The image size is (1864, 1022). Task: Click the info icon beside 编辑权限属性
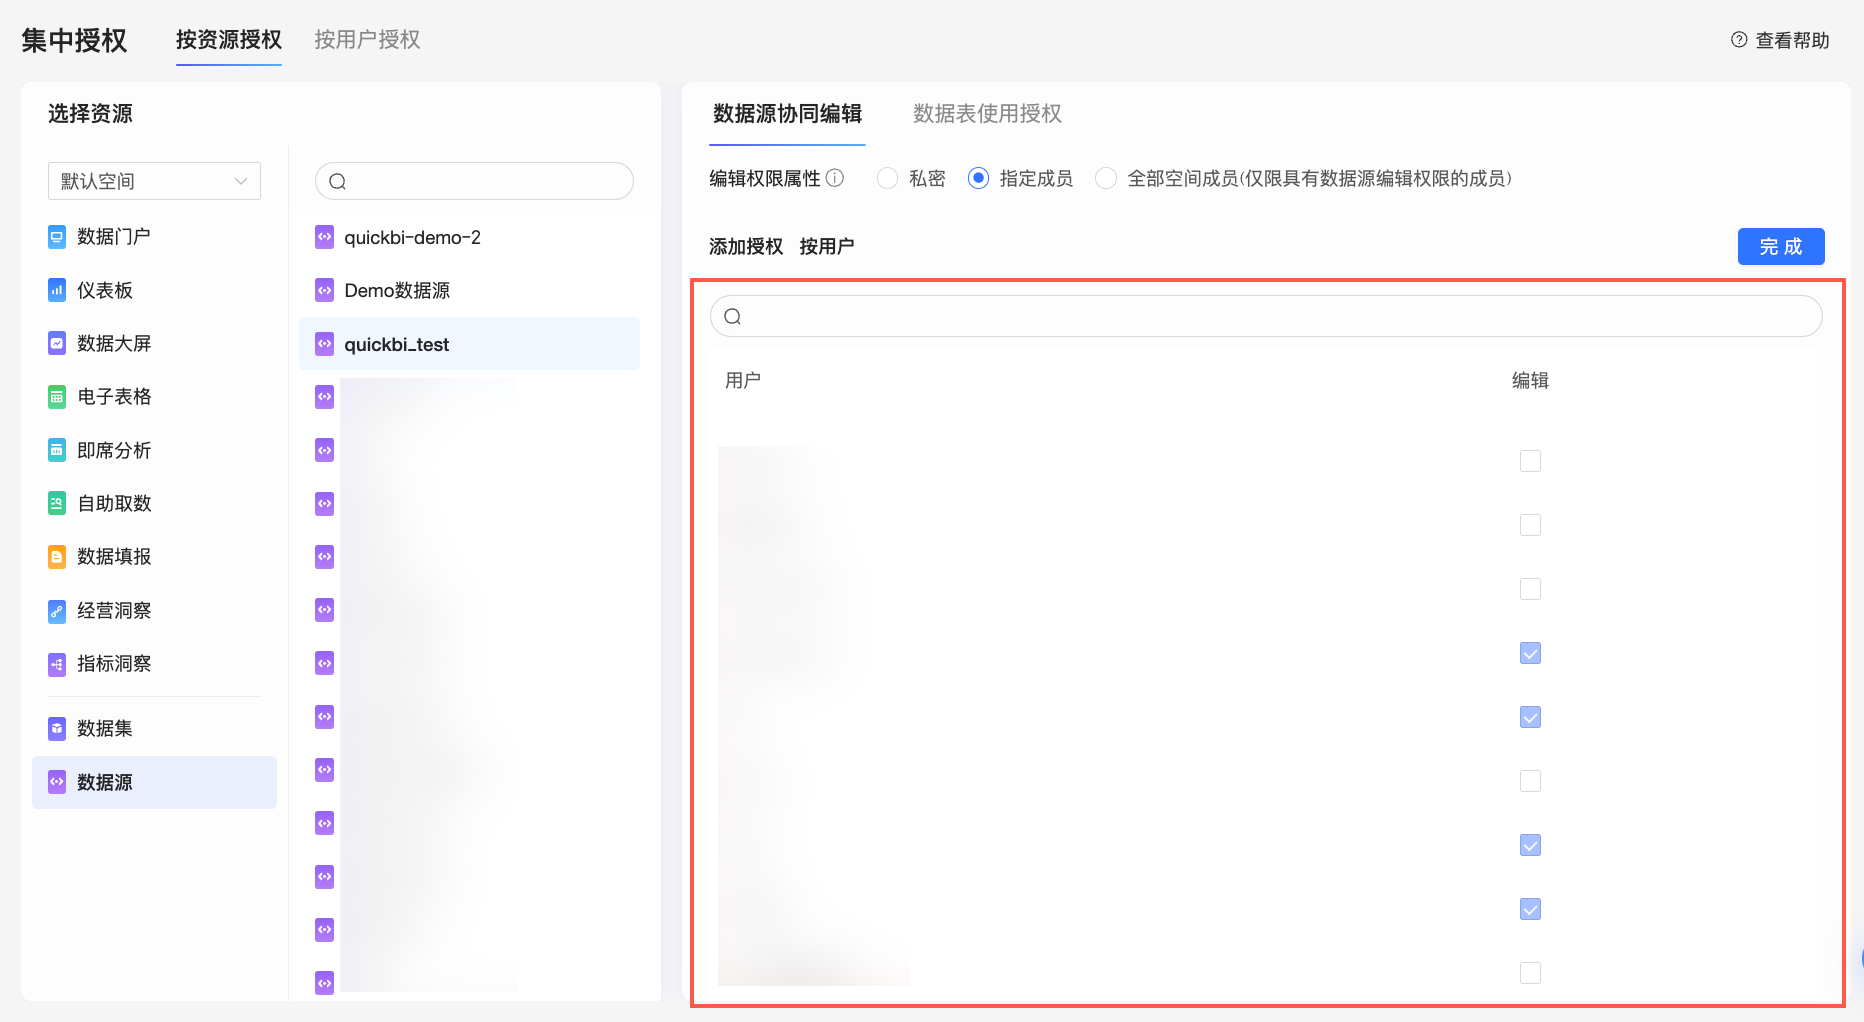[x=835, y=178]
